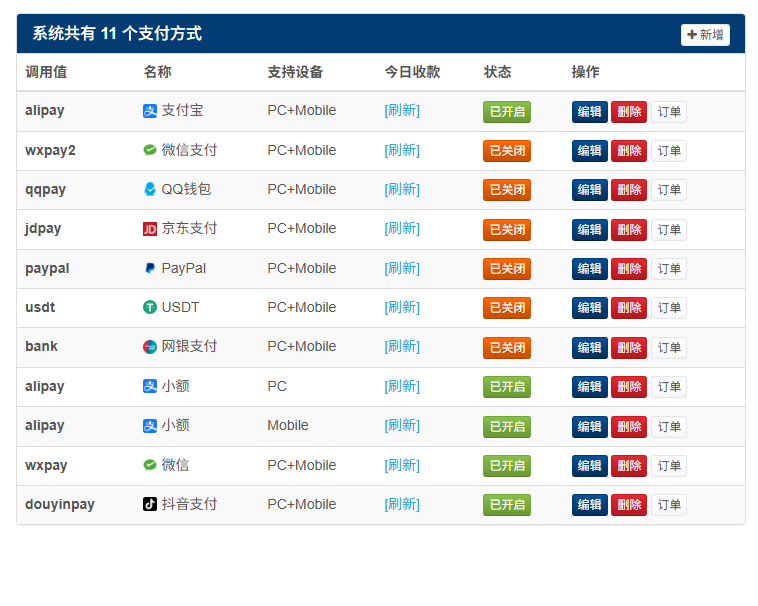Click 删除 for douyinpay row
Image resolution: width=758 pixels, height=606 pixels.
[629, 505]
